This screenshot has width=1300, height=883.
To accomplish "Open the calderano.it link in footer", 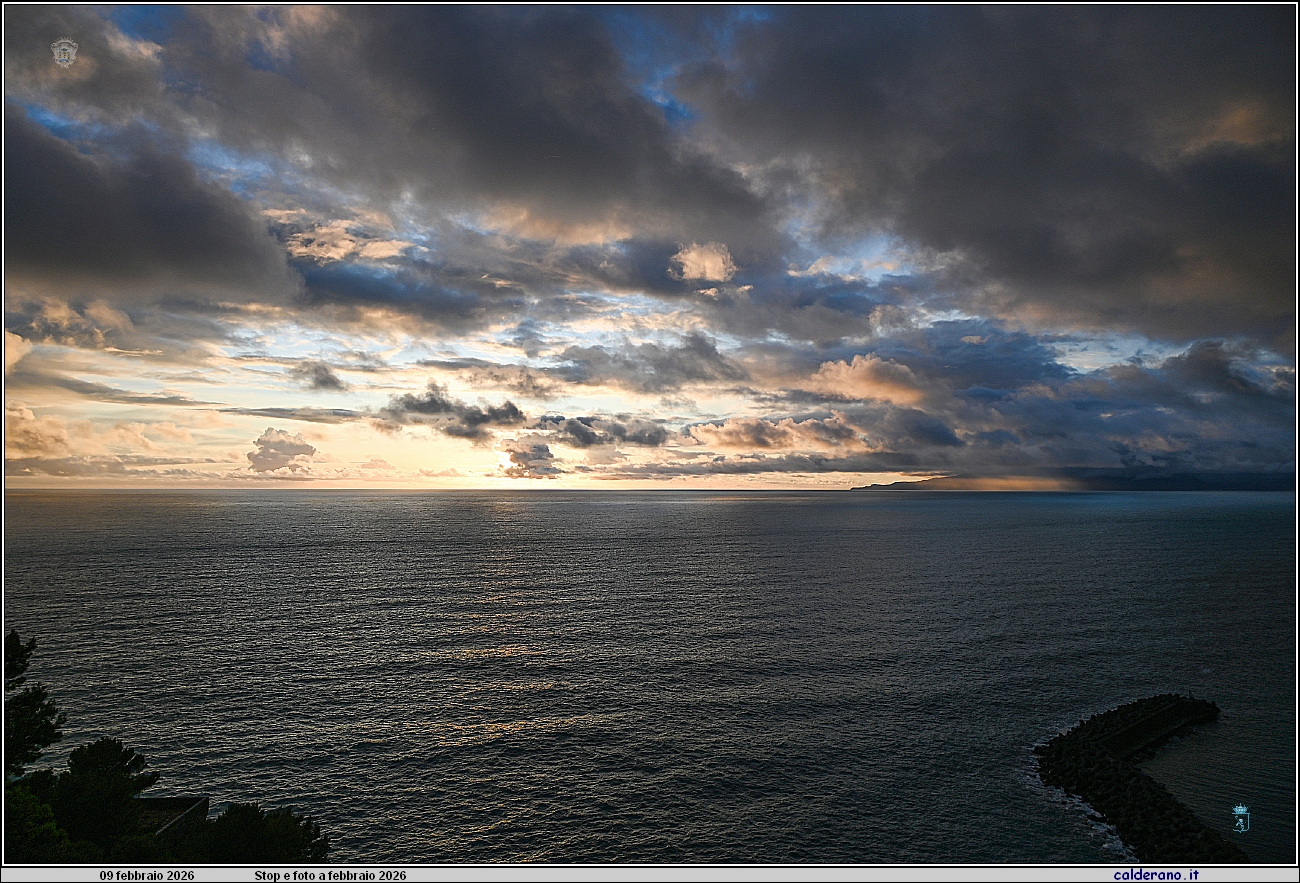I will (x=1155, y=875).
